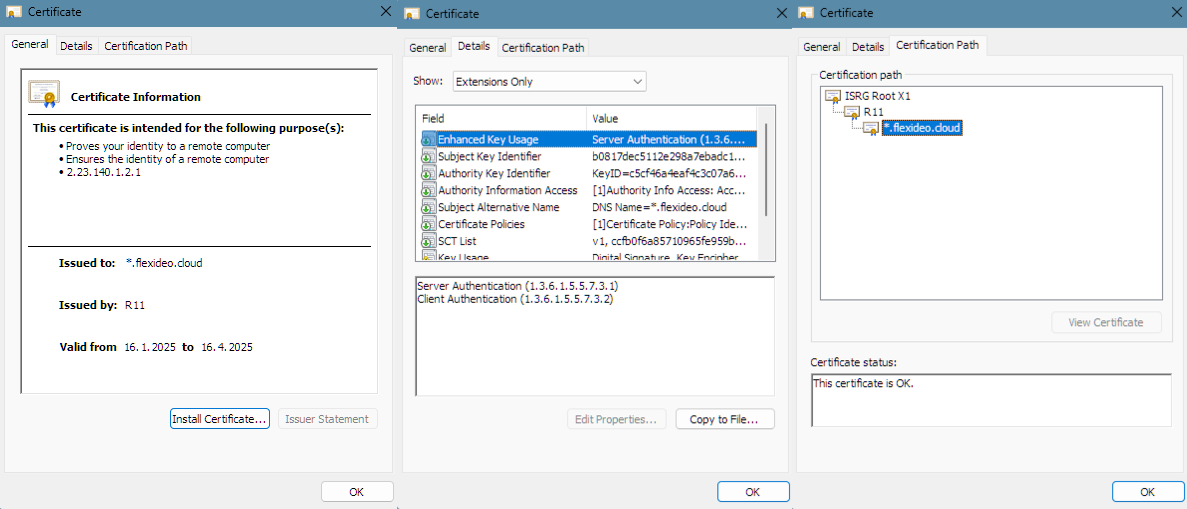Open the Show filter dropdown

click(x=549, y=82)
